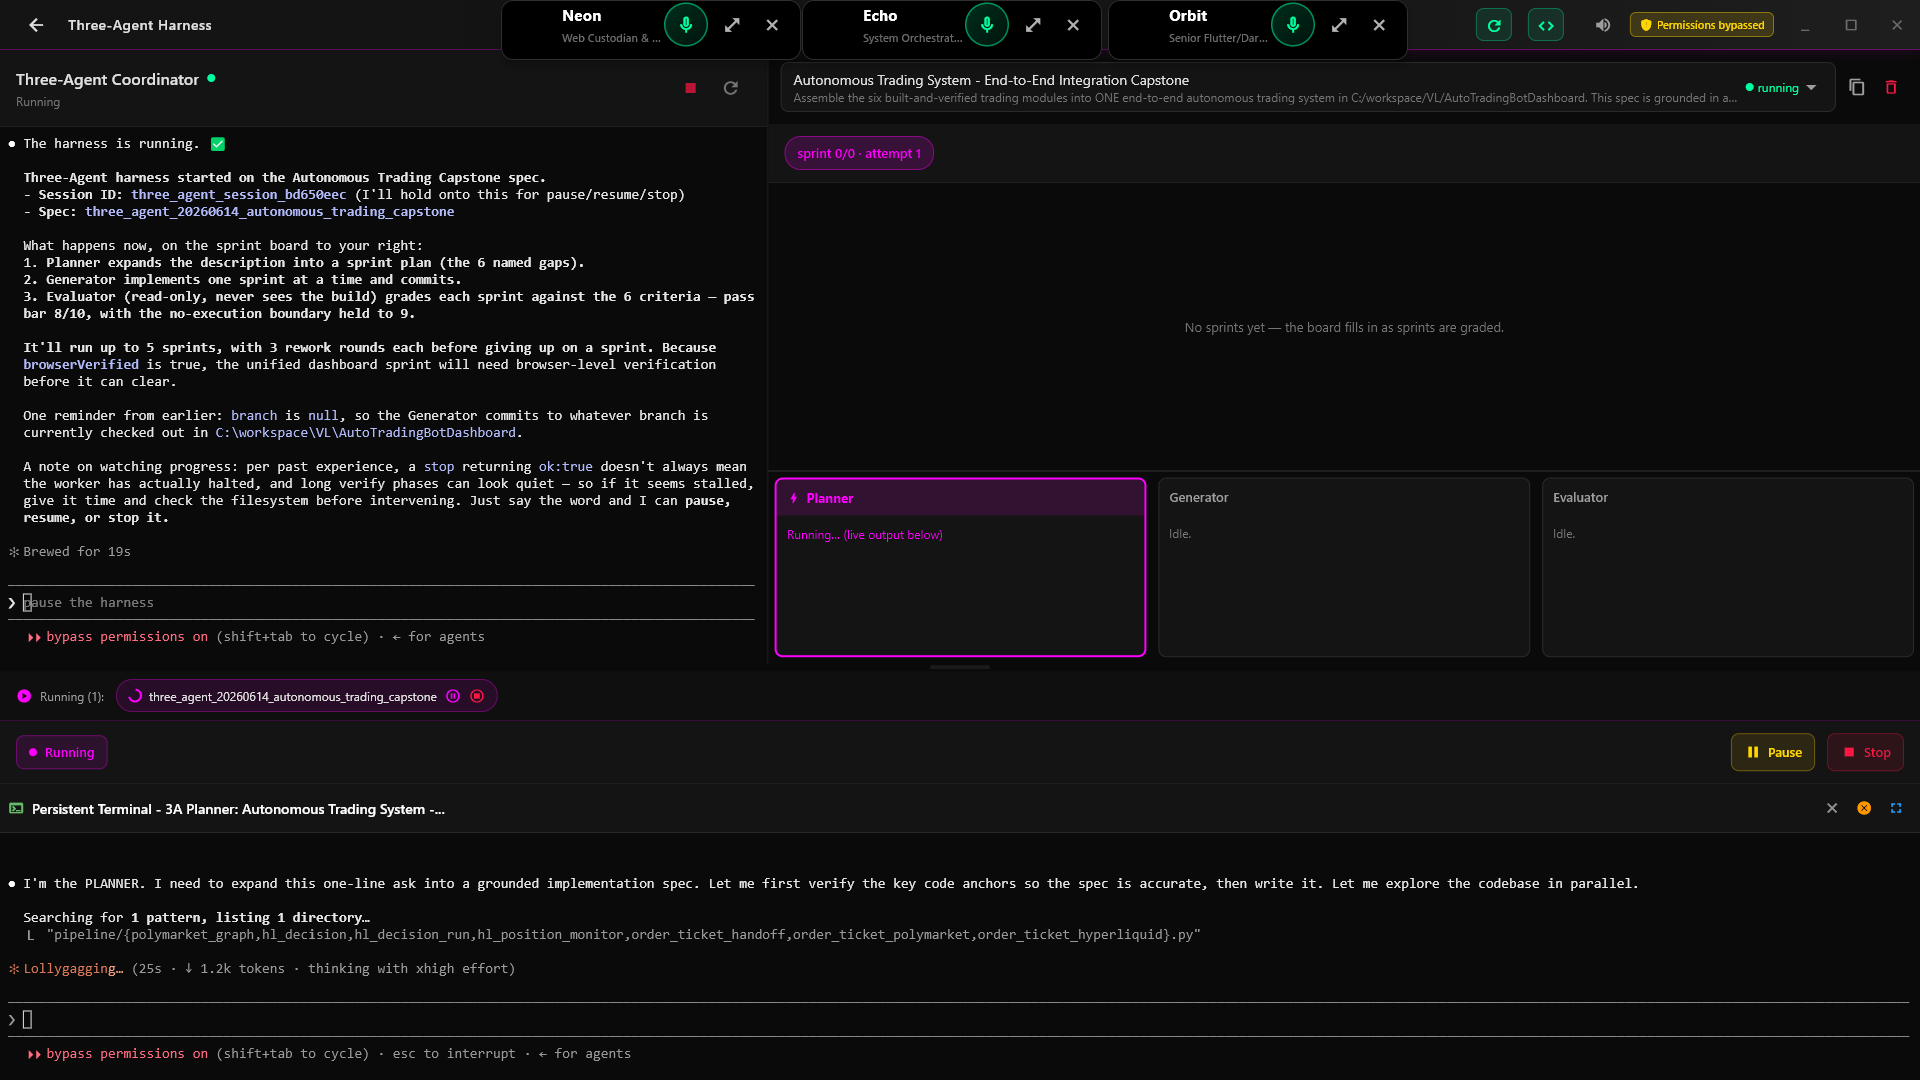The height and width of the screenshot is (1080, 1920).
Task: Stop the harness with Stop button
Action: click(x=1865, y=753)
